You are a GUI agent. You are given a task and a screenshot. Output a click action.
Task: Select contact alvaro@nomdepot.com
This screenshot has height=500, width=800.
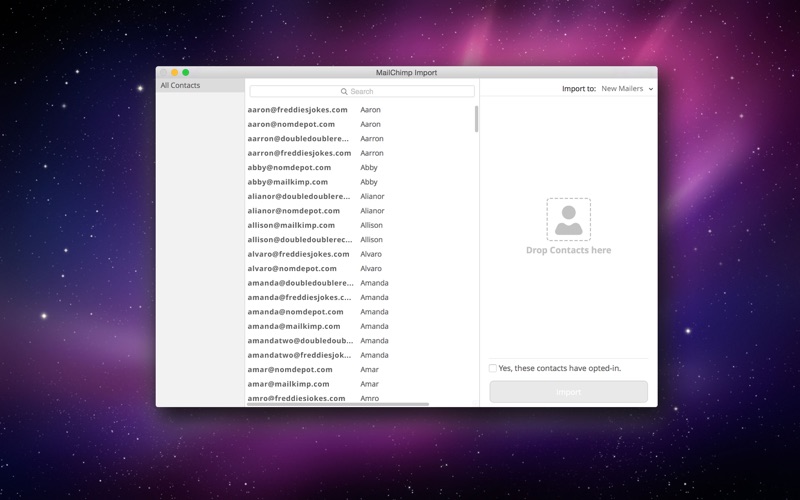(x=292, y=269)
